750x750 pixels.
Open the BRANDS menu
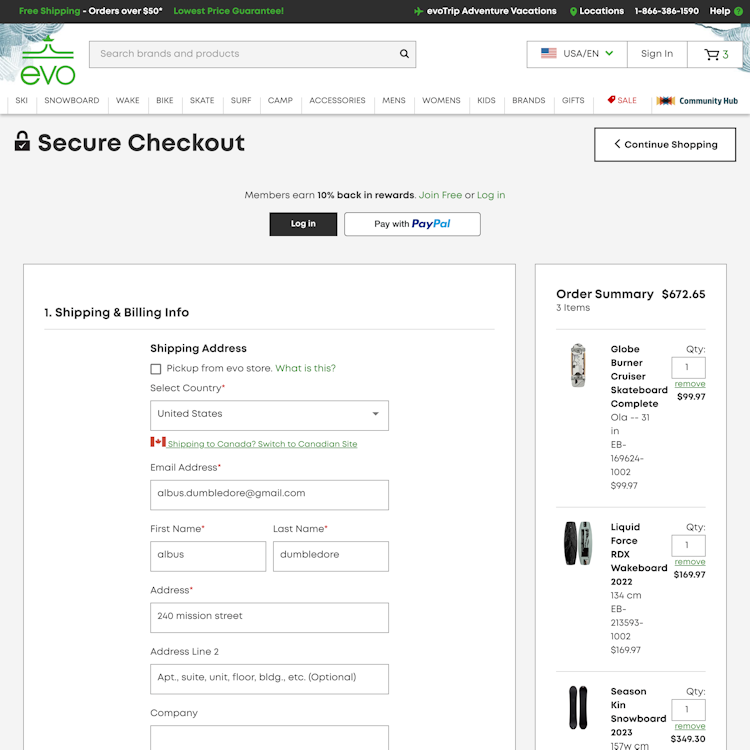point(529,100)
